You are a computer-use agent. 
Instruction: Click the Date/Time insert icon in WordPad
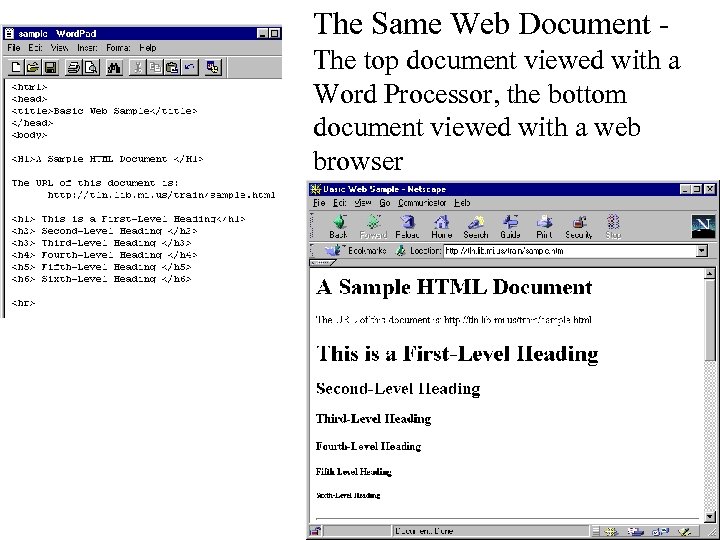(213, 68)
